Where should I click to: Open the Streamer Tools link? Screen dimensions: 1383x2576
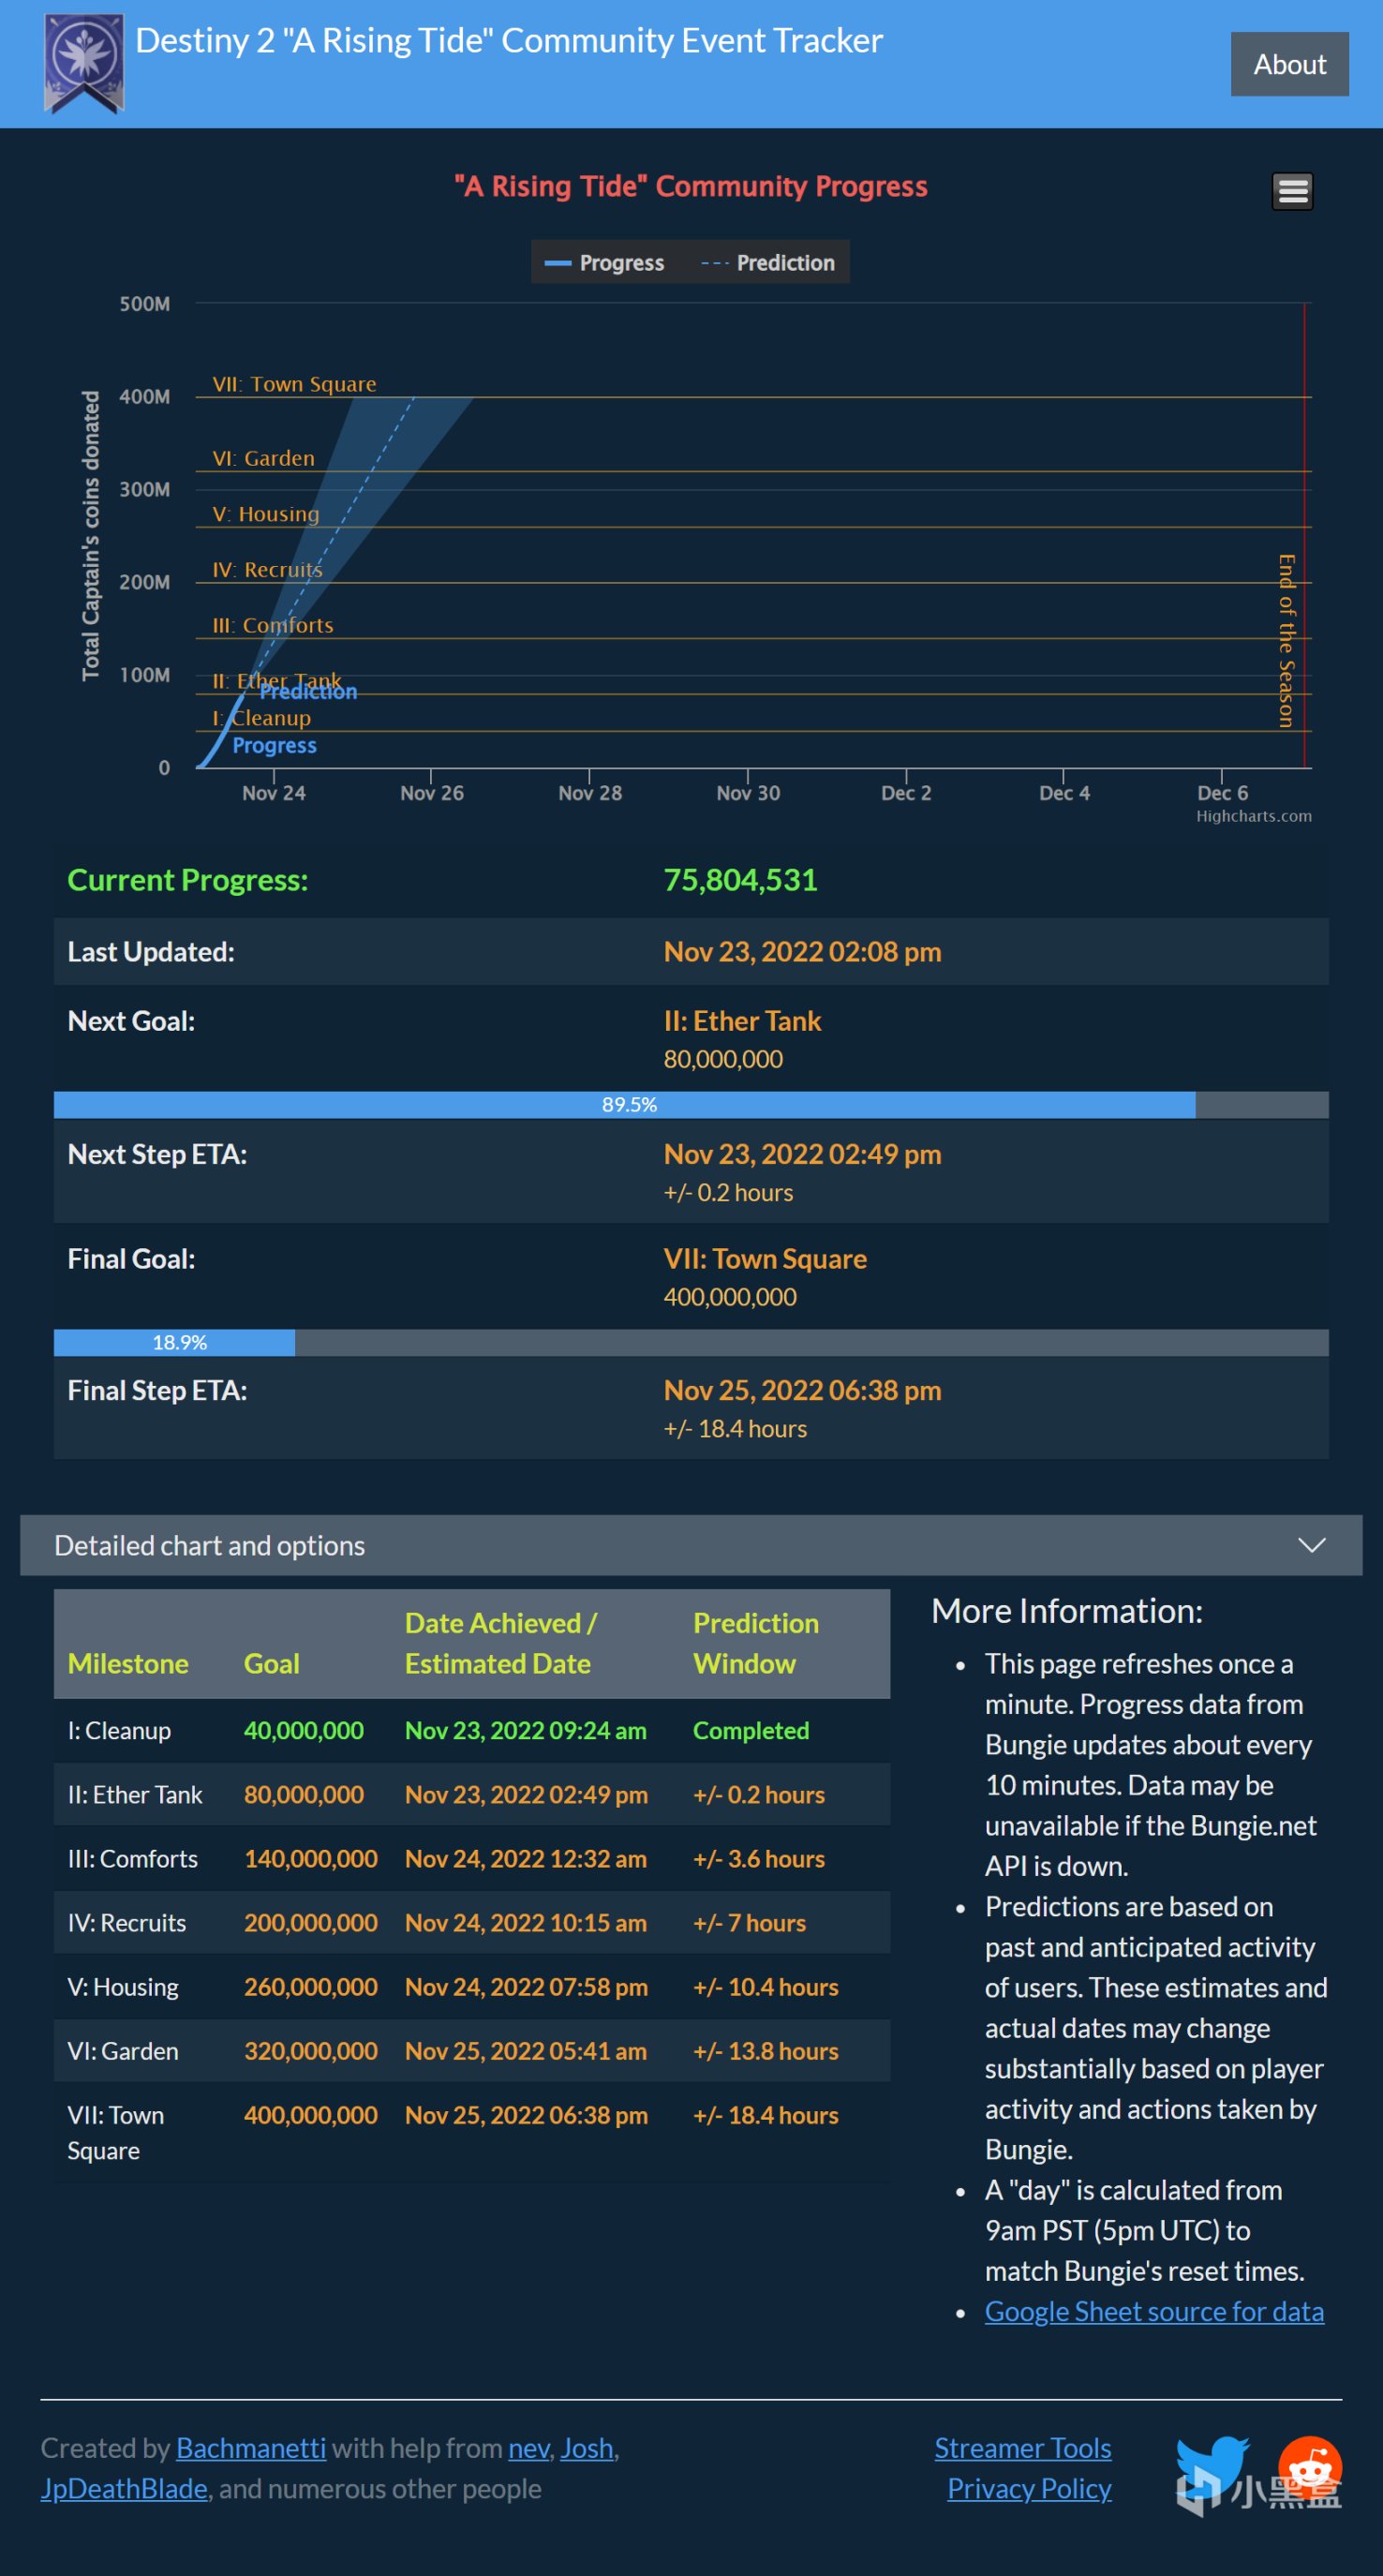click(x=1023, y=2447)
